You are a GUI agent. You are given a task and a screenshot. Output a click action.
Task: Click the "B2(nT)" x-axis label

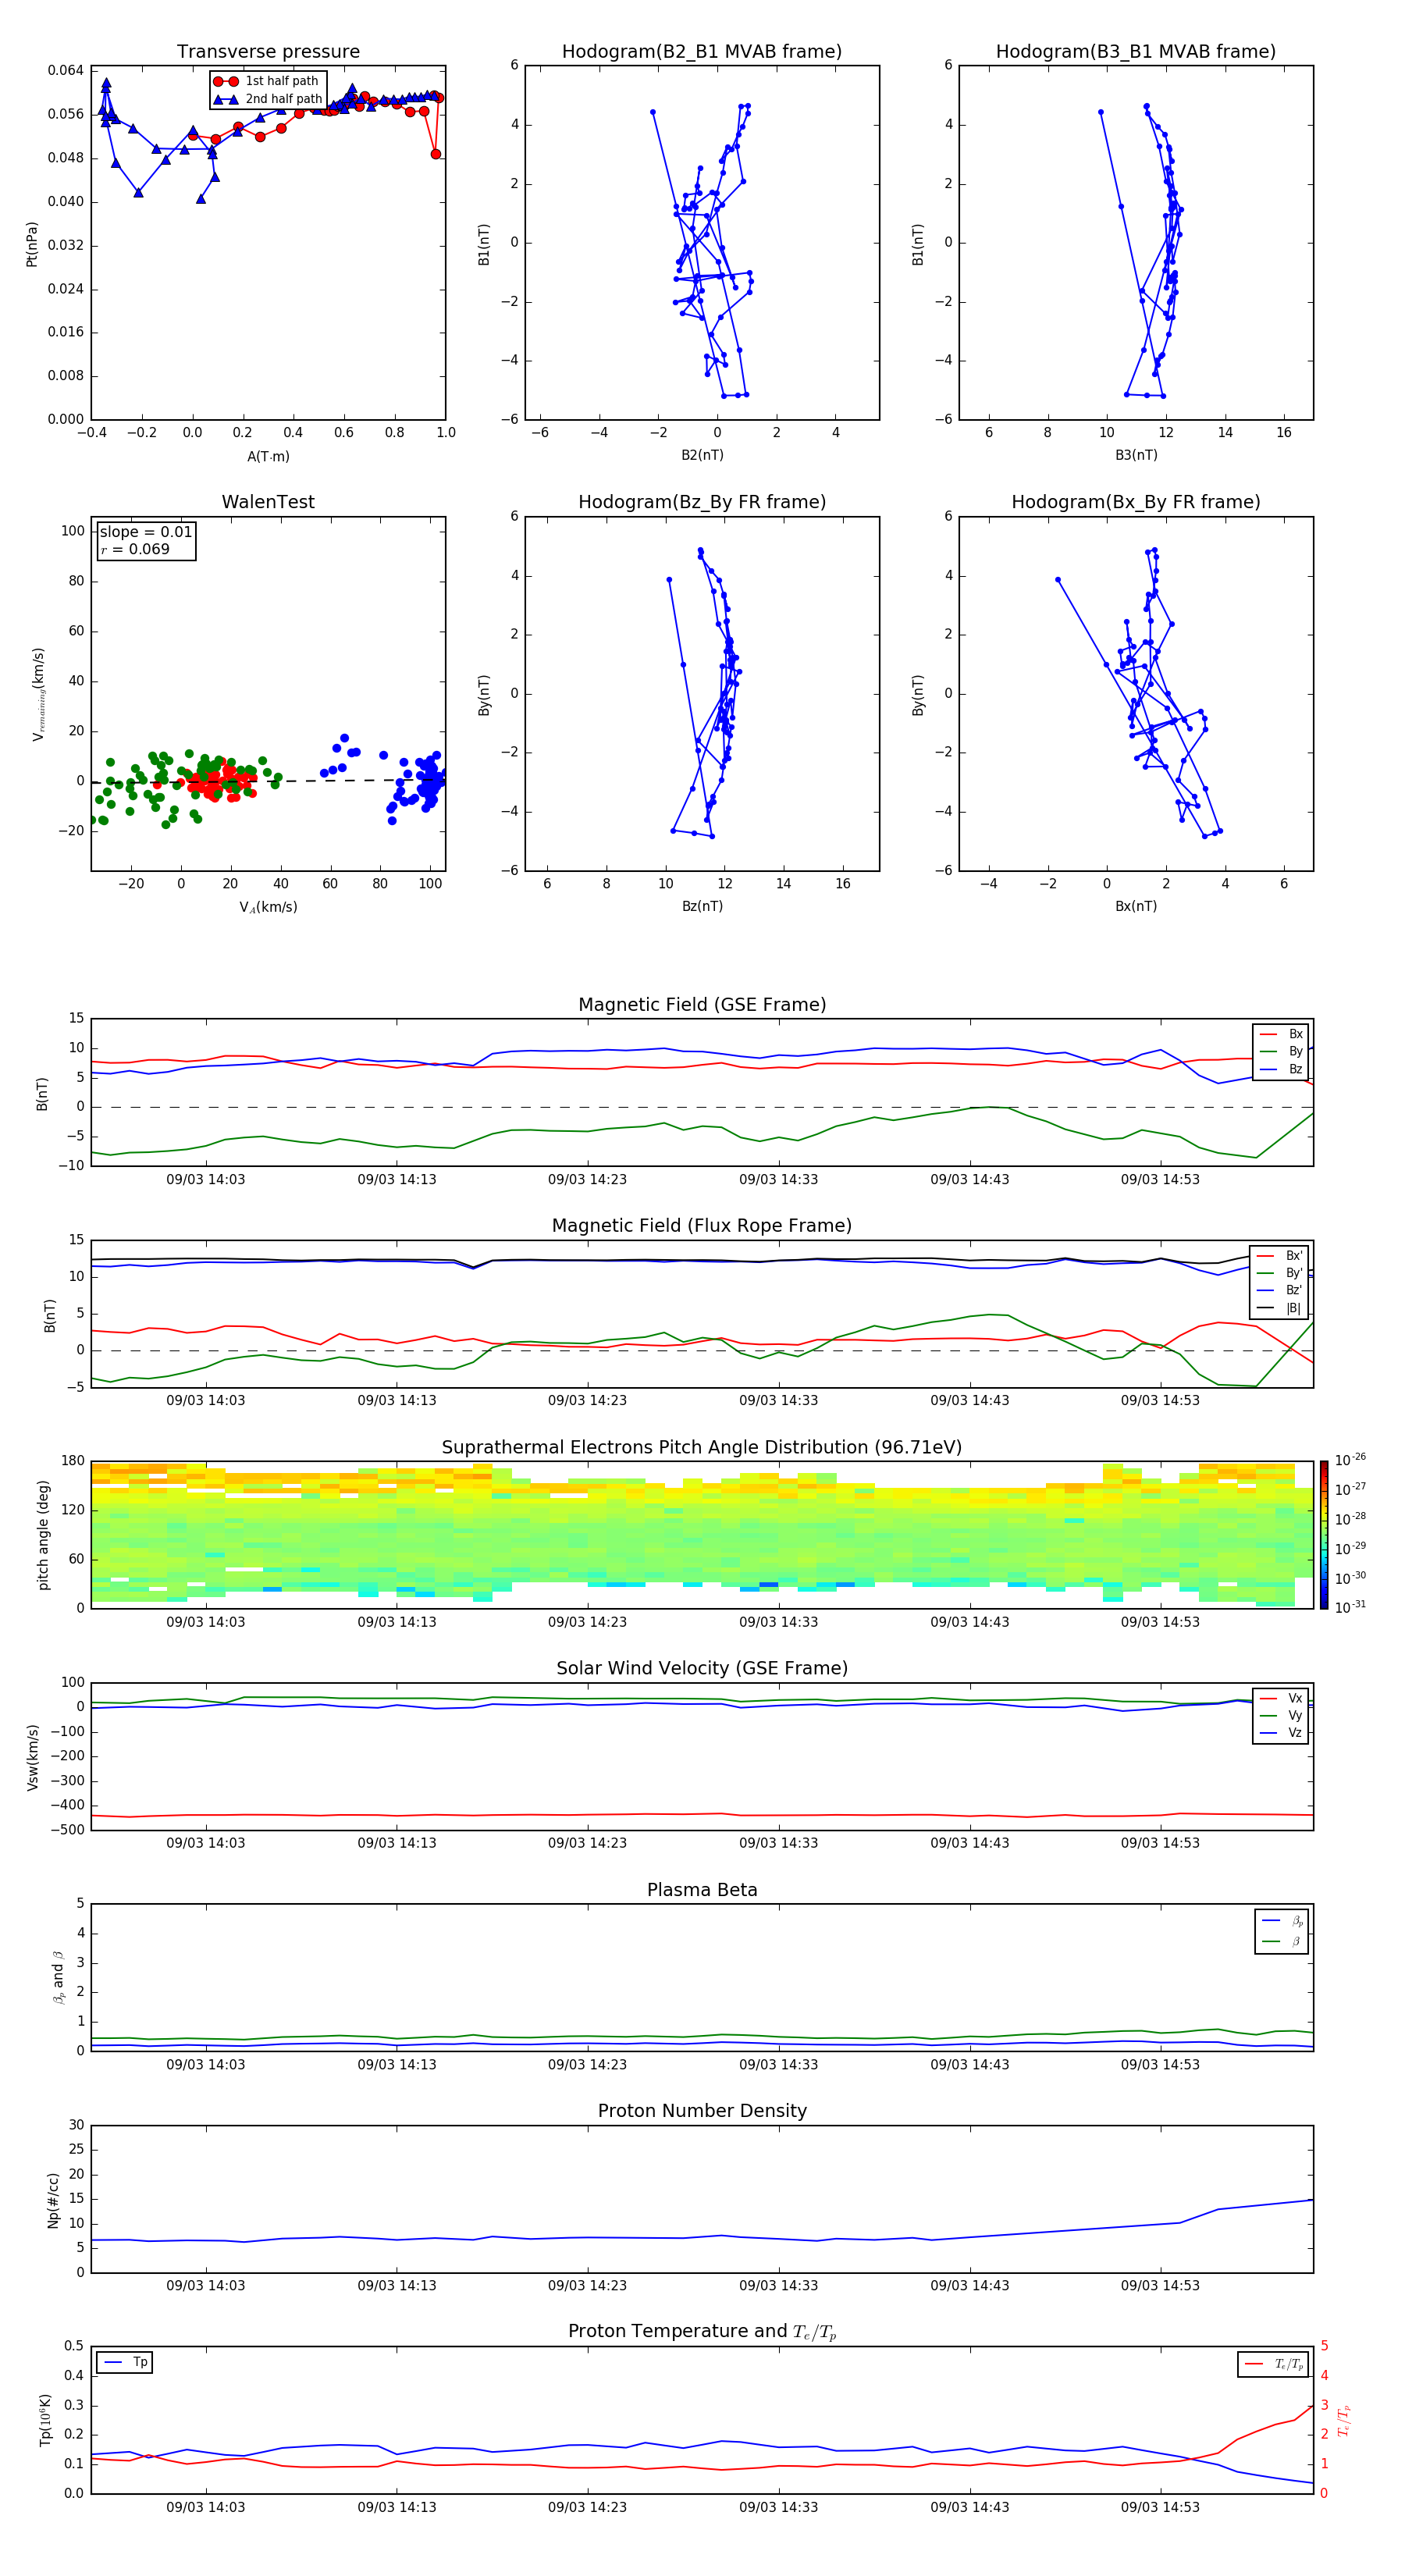pos(702,455)
